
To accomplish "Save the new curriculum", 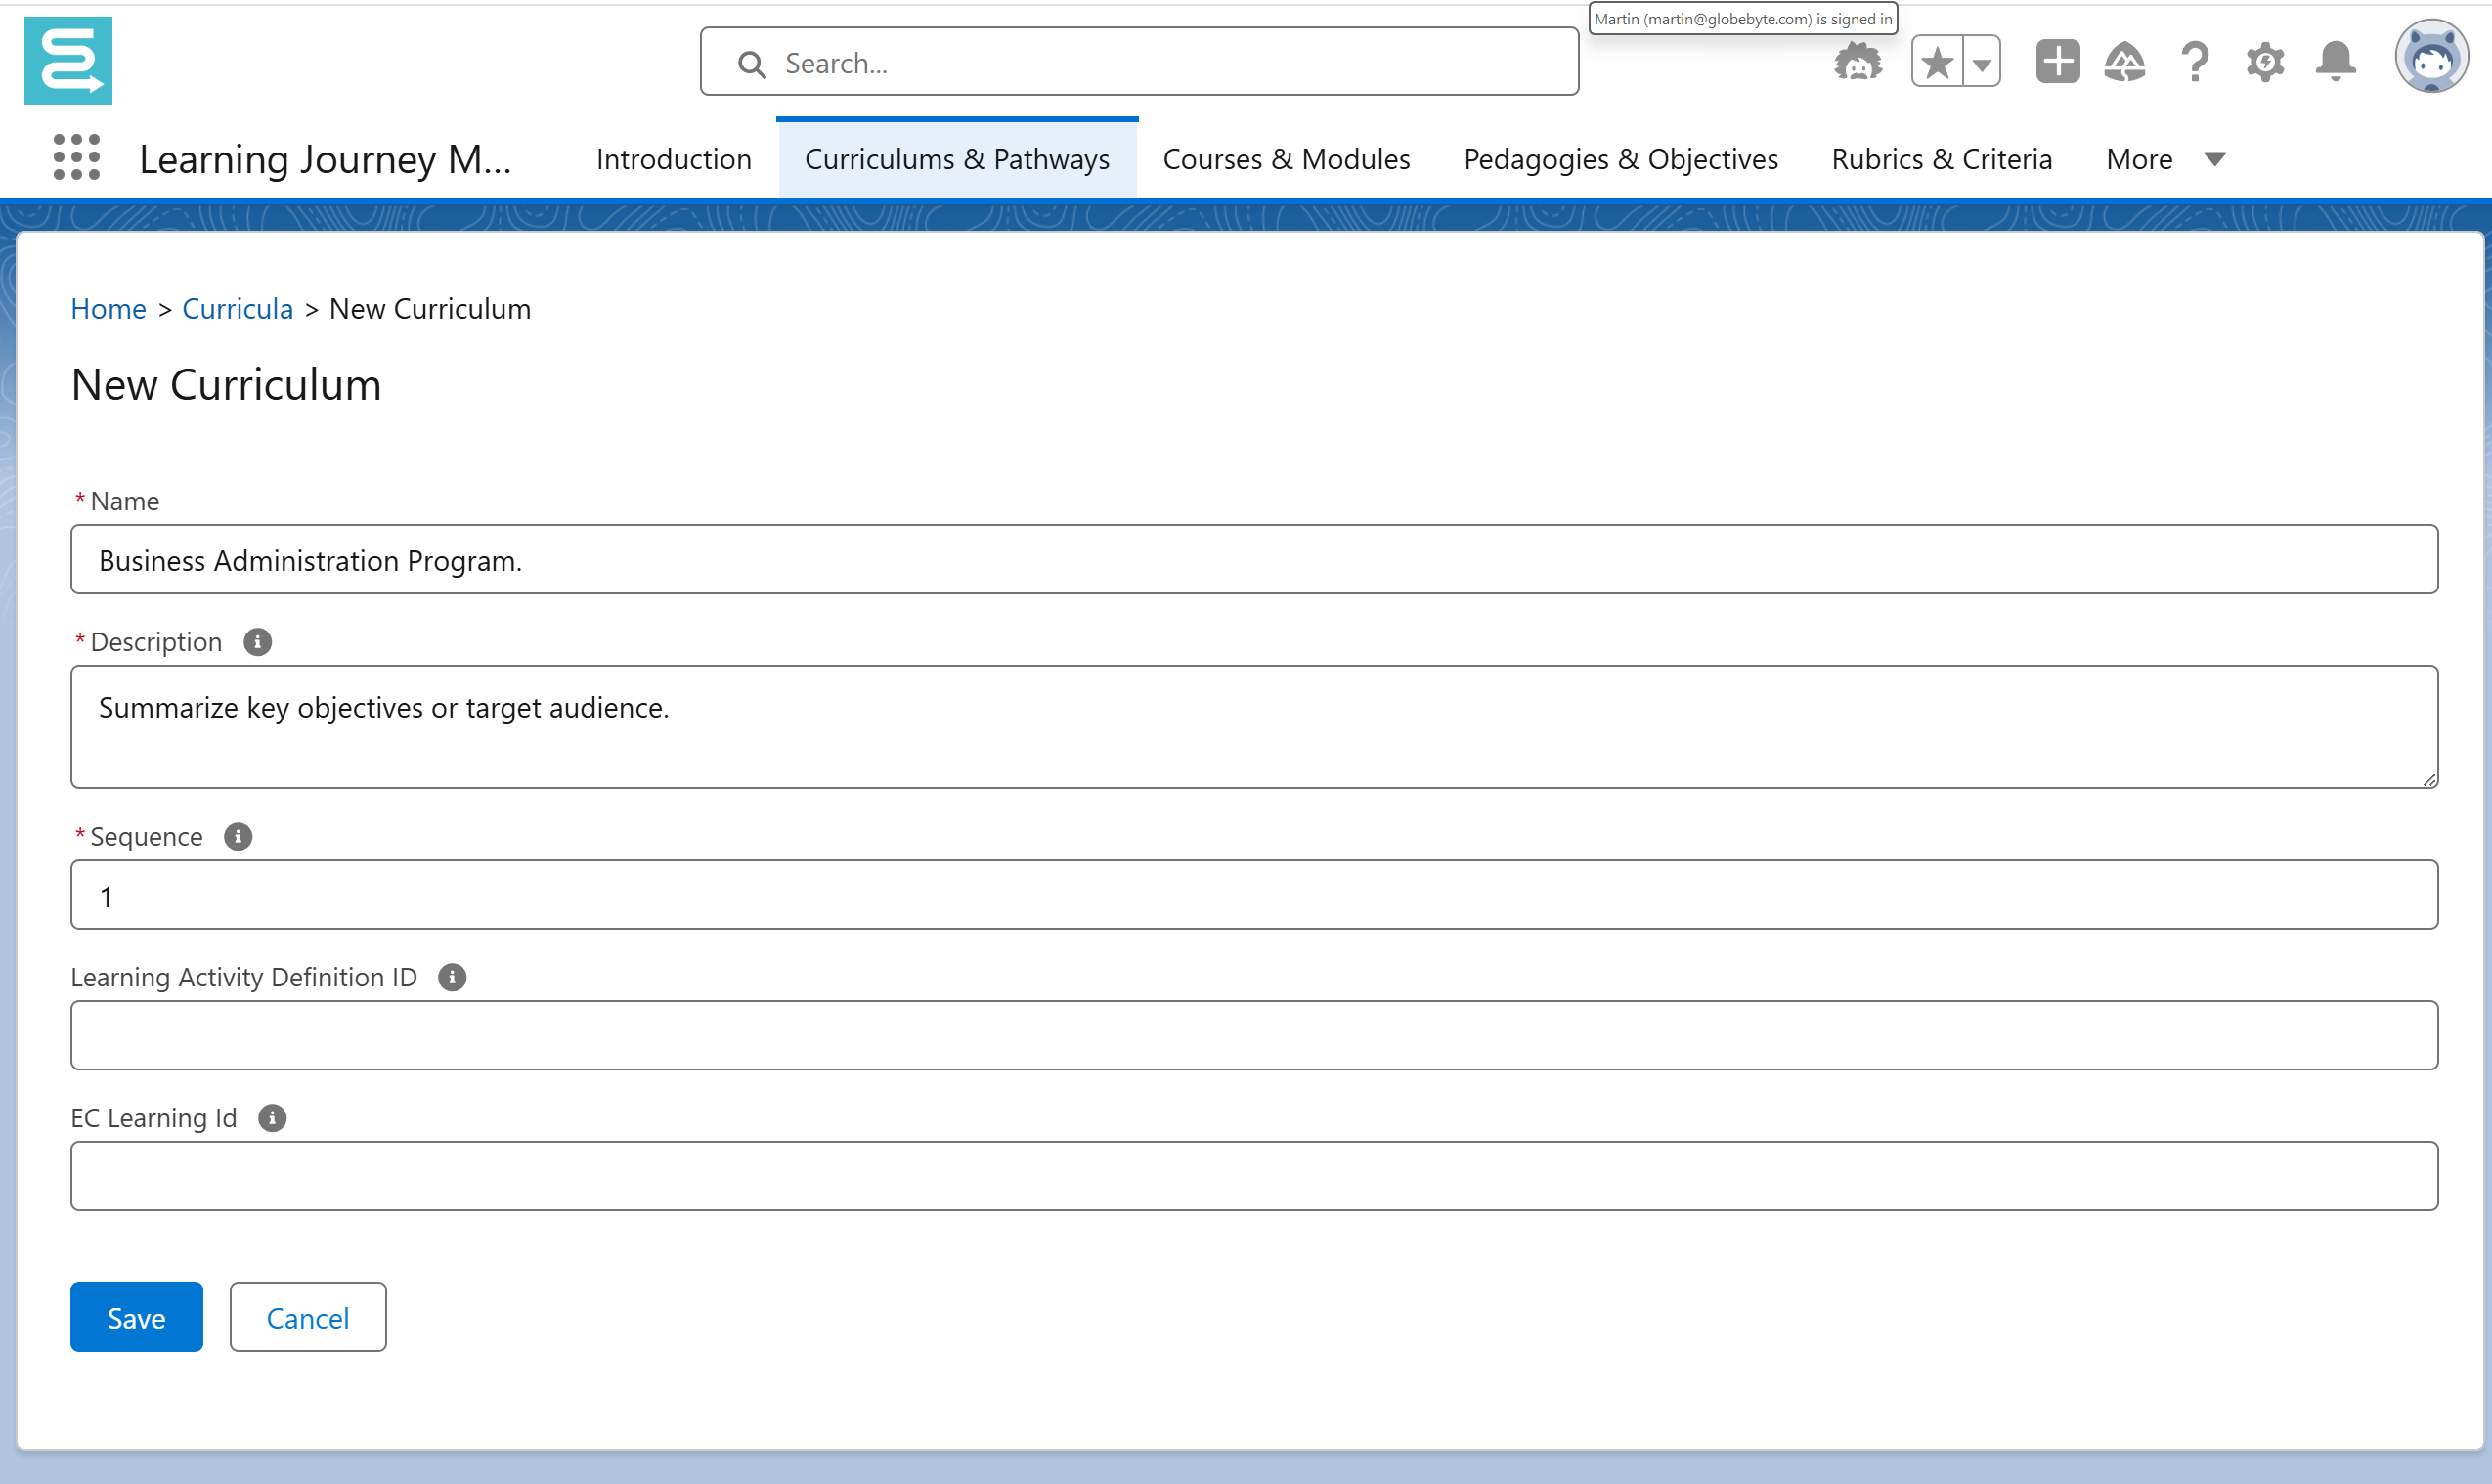I will click(x=136, y=1317).
